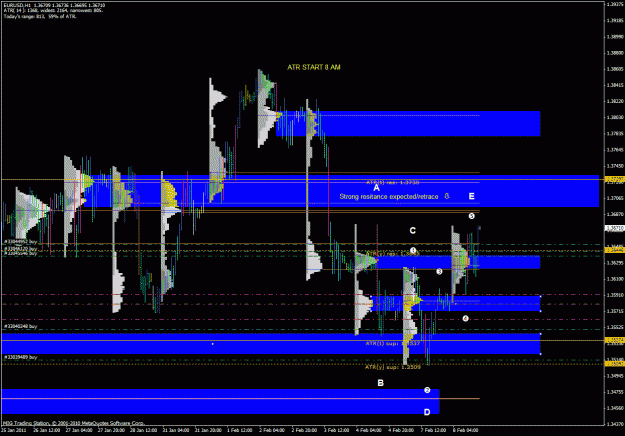
Task: Click the circled number 2 chart marker
Action: tap(427, 390)
